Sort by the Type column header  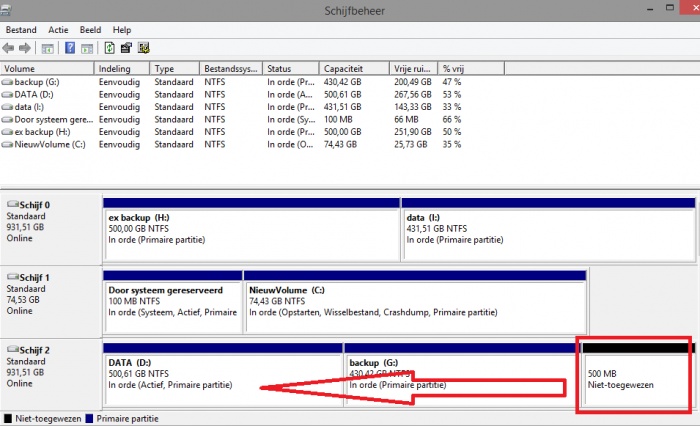point(175,69)
